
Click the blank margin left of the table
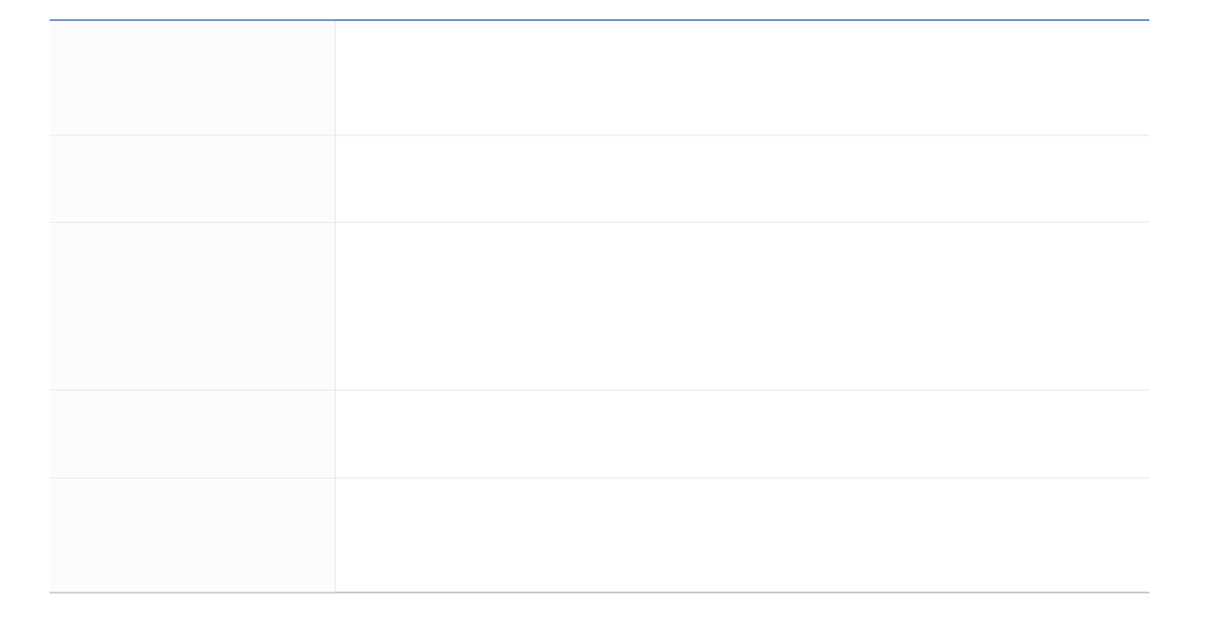point(24,306)
